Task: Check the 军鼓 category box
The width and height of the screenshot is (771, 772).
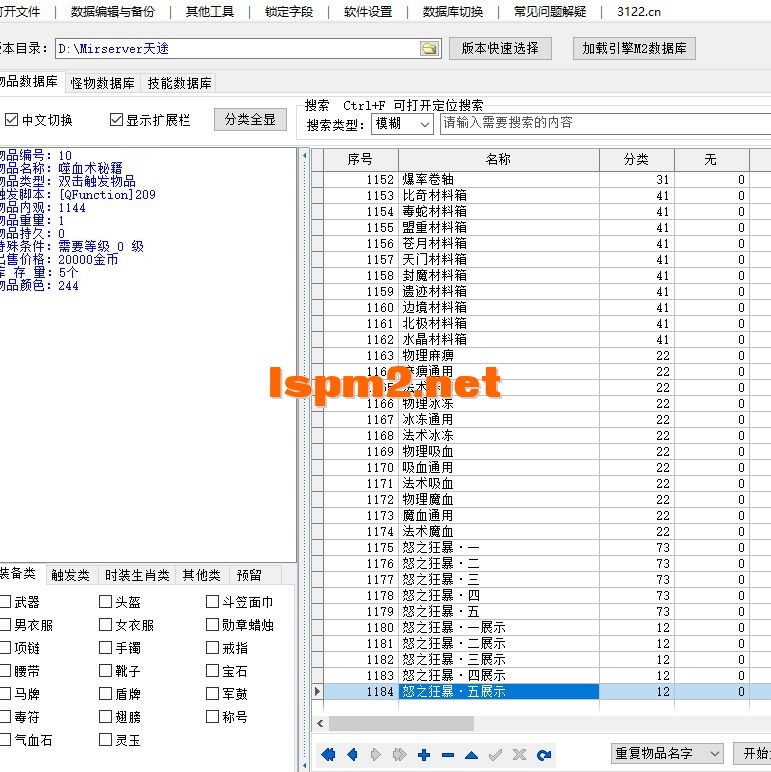Action: 212,694
